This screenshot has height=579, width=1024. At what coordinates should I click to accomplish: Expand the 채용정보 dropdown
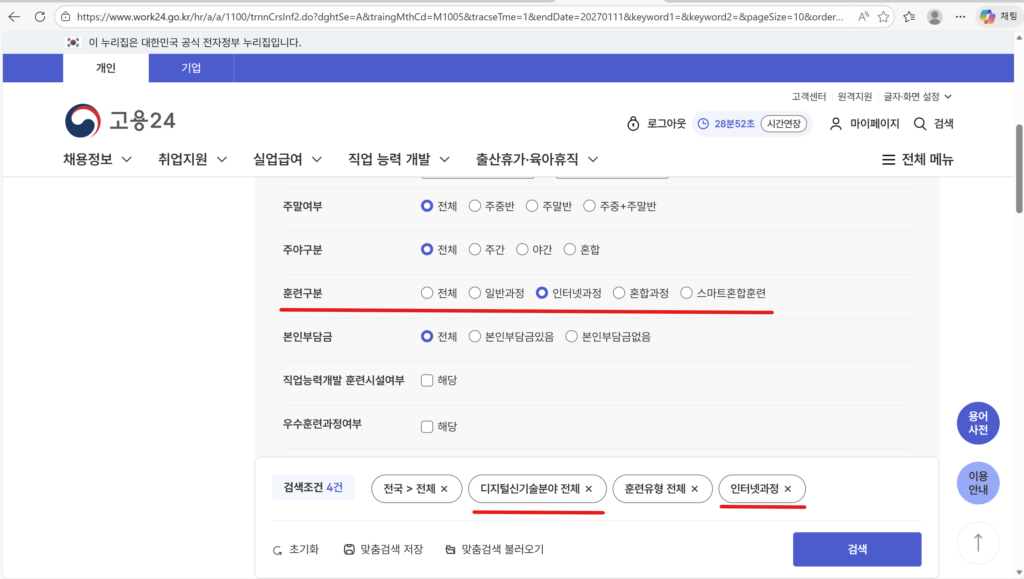(88, 158)
